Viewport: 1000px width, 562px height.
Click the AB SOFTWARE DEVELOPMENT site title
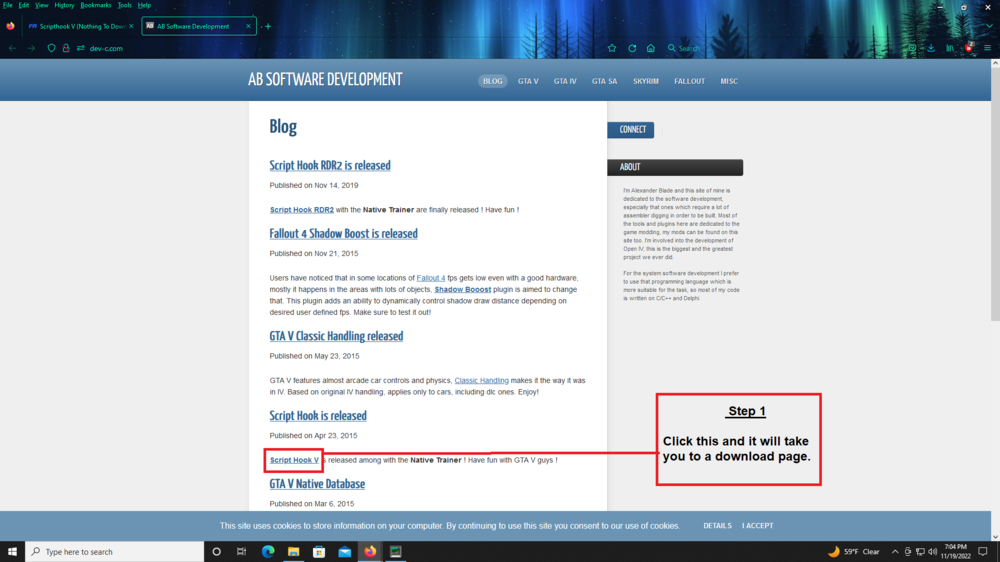tap(325, 80)
